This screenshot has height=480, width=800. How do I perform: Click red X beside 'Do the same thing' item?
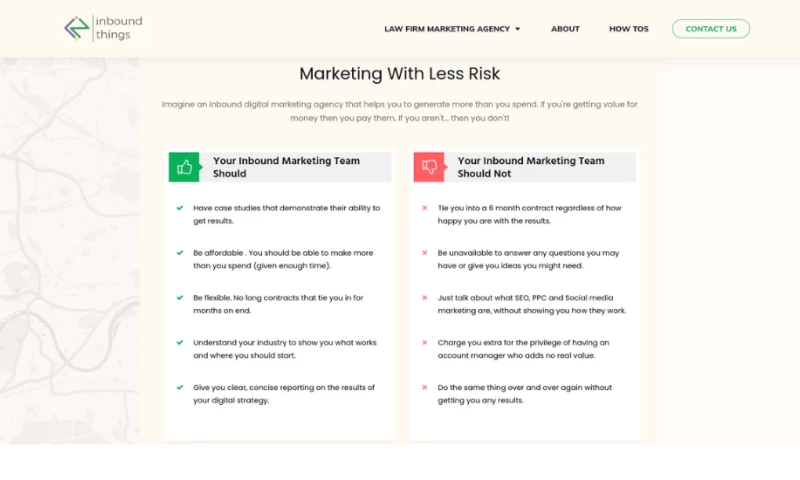tap(425, 387)
